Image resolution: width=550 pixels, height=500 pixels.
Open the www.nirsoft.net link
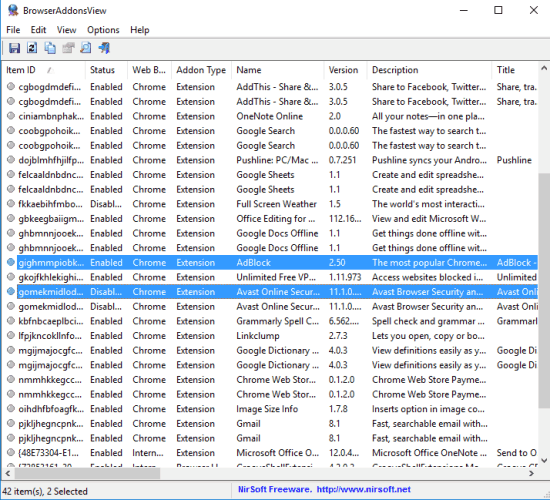(363, 489)
